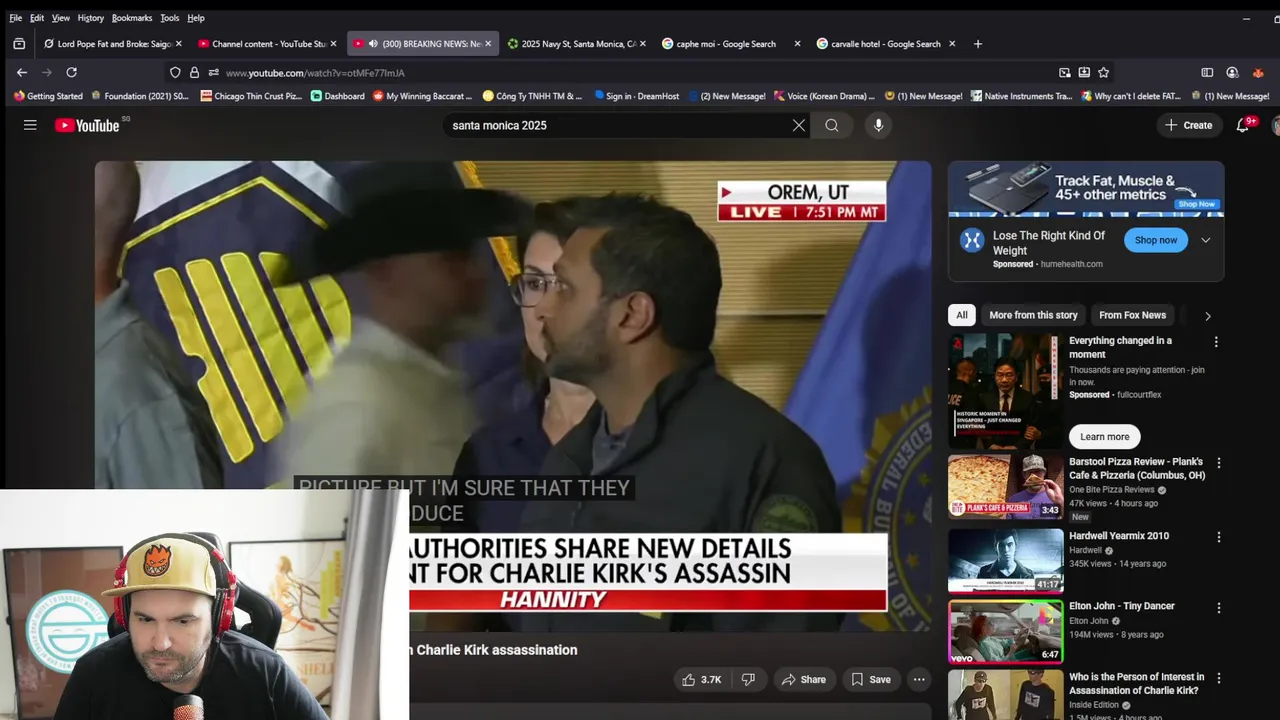Open the Help menu
Screen dimensions: 1280x720
pos(196,18)
